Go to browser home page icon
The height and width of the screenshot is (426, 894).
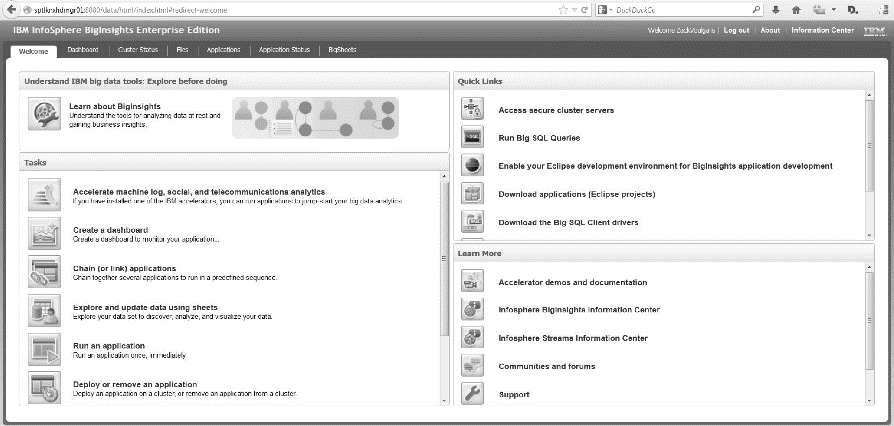[797, 10]
